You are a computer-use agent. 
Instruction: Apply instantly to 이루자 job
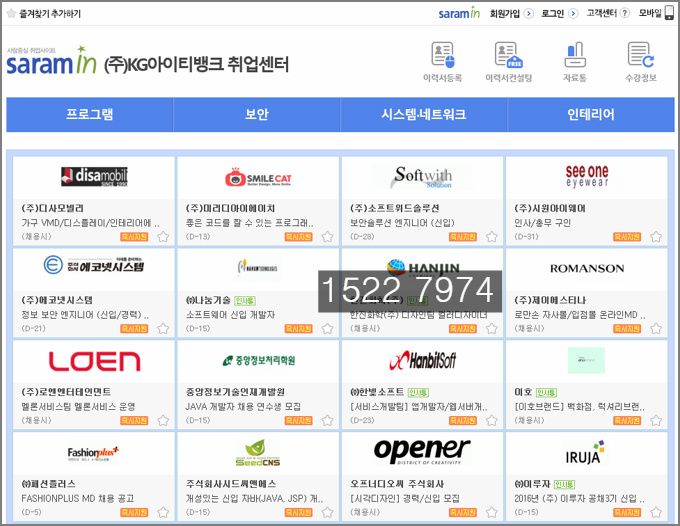627,513
